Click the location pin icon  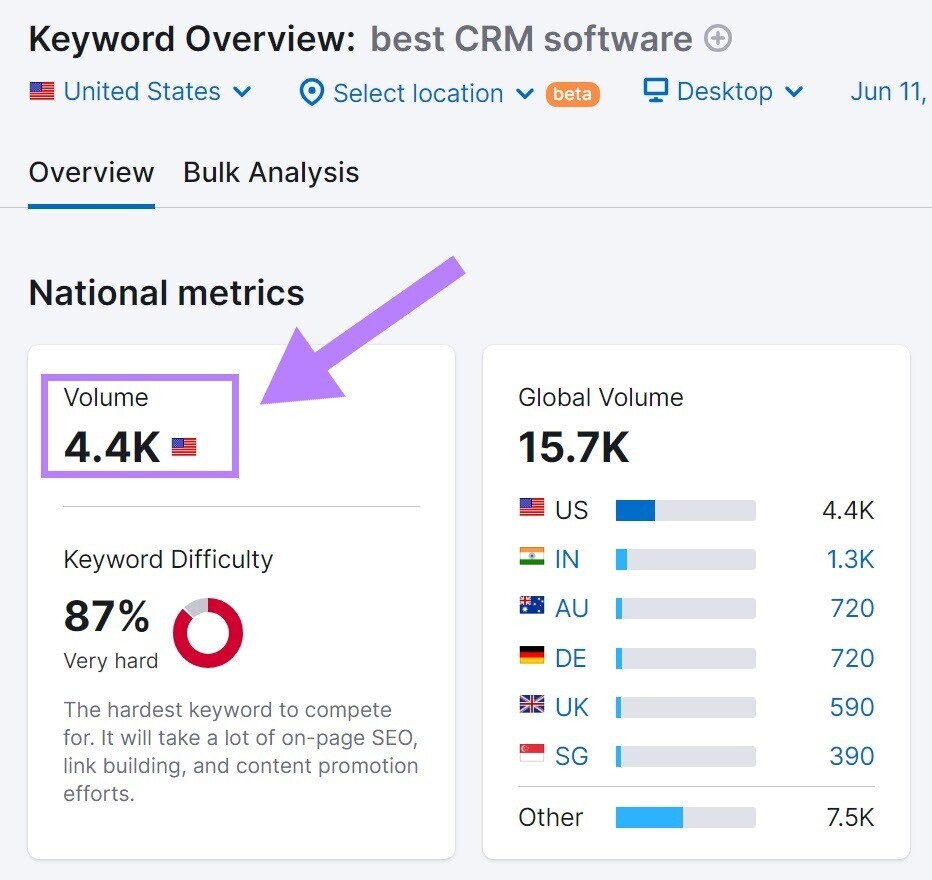(311, 93)
